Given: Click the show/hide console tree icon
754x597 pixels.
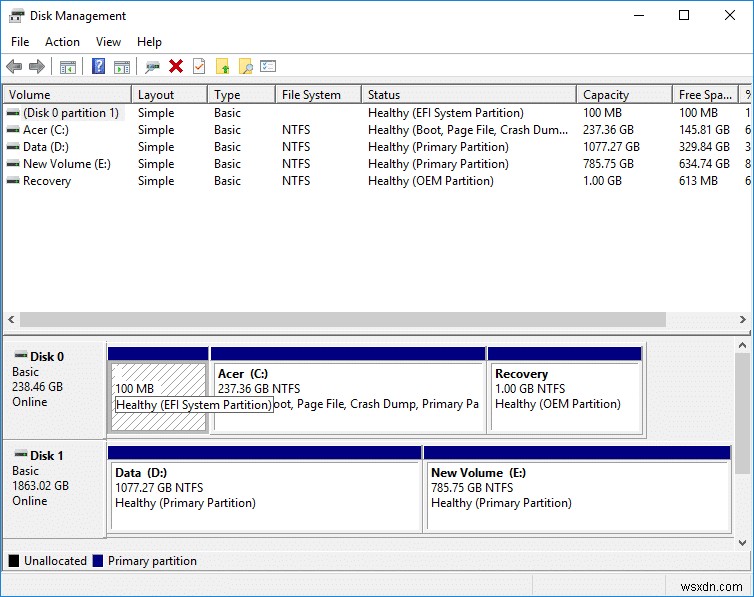Looking at the screenshot, I should click(x=68, y=66).
